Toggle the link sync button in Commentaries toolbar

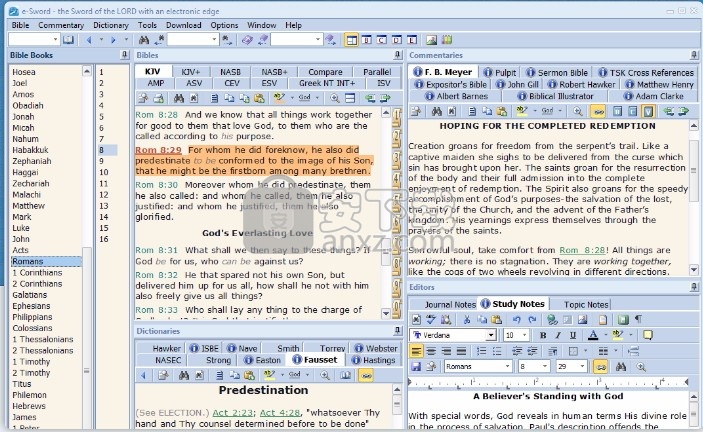pos(599,111)
